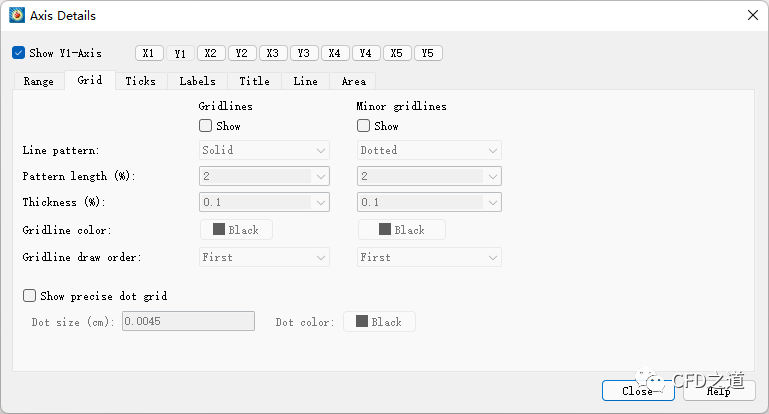Click the Help button
Image resolution: width=769 pixels, height=414 pixels.
718,390
